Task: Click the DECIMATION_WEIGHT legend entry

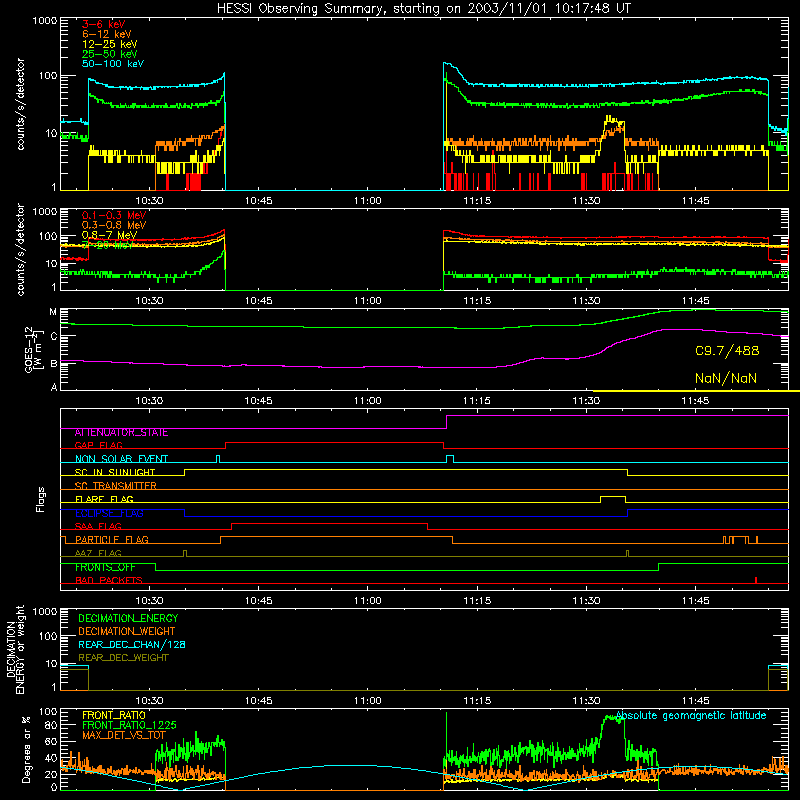Action: [127, 631]
